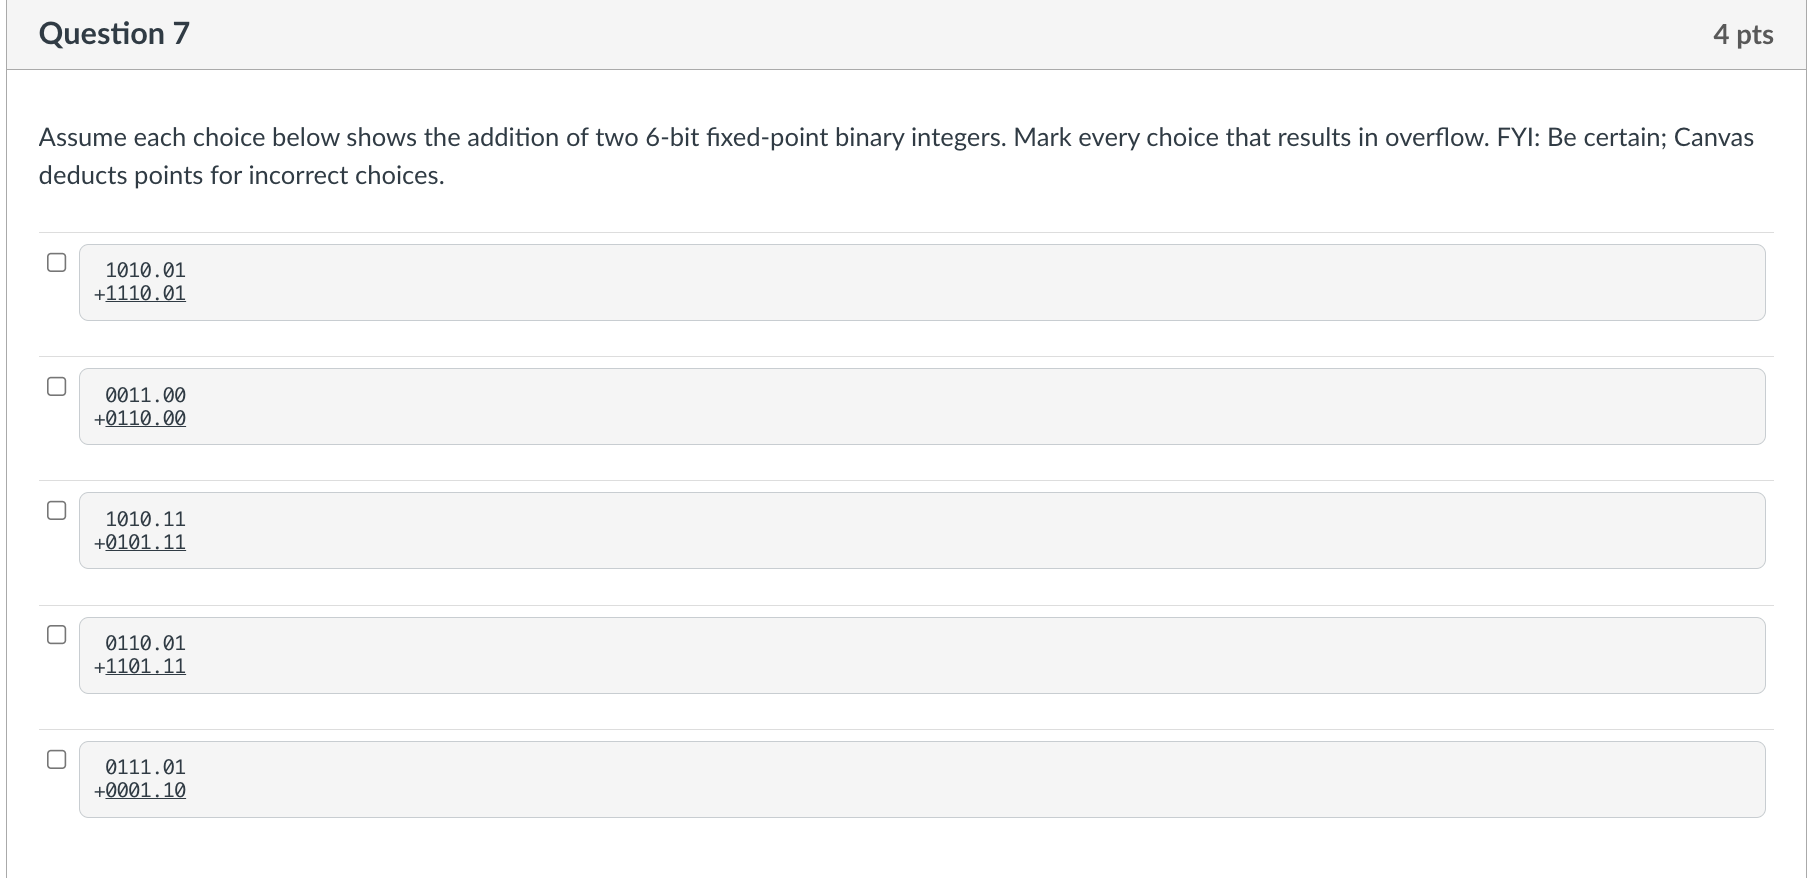The image size is (1816, 878).
Task: Check the checkbox for 0011.00 + 0110.00
Action: 56,385
